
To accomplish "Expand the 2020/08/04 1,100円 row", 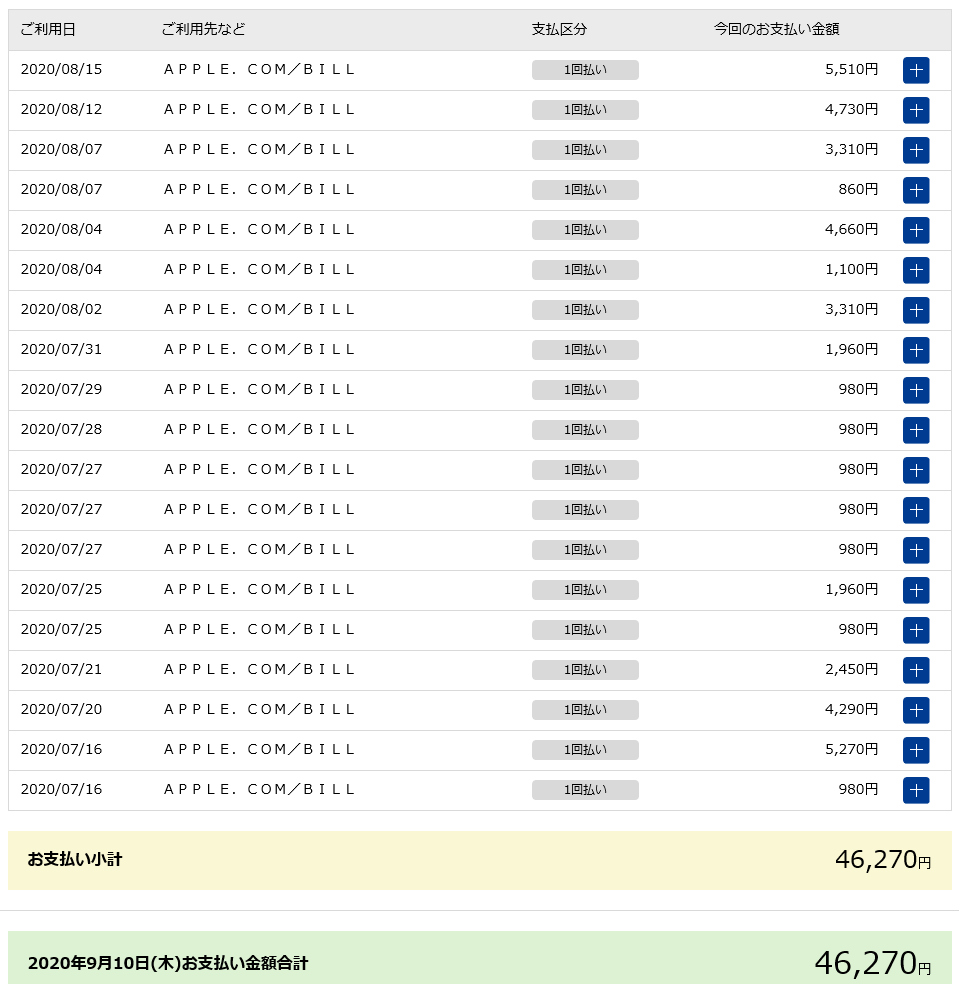I will [916, 270].
